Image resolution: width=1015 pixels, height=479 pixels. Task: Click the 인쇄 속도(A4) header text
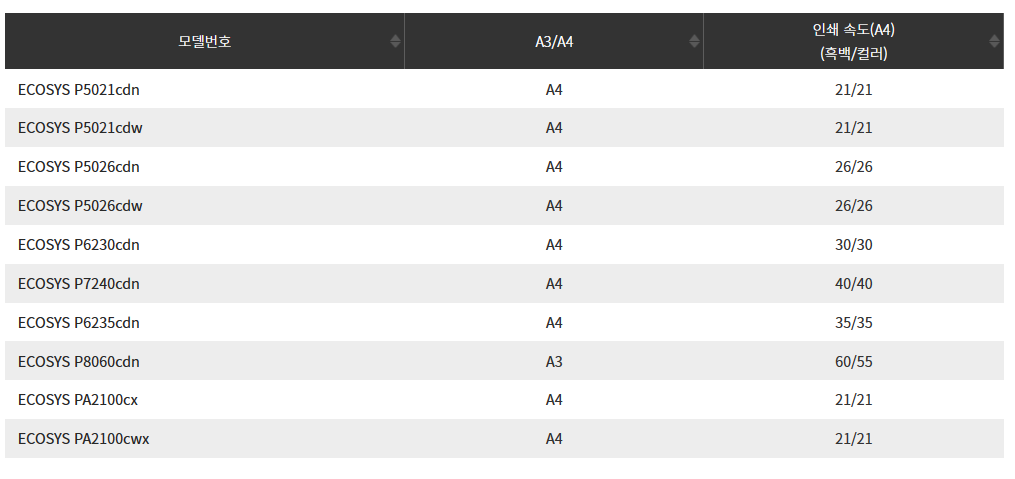coord(853,30)
